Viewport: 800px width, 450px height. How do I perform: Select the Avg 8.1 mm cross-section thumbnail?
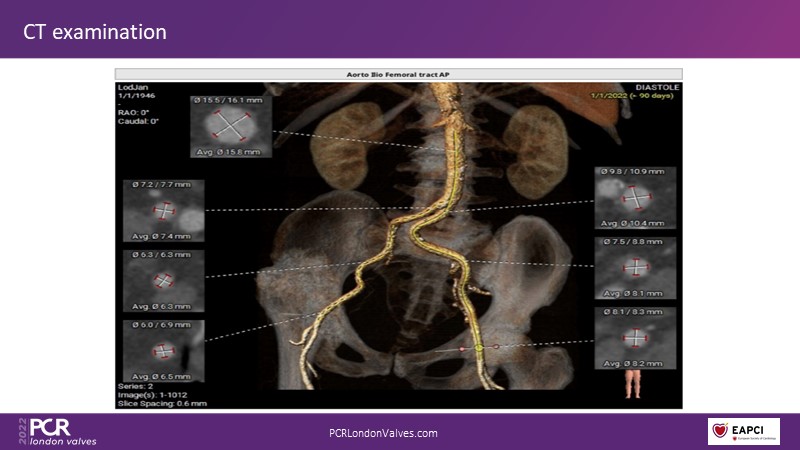[x=635, y=268]
